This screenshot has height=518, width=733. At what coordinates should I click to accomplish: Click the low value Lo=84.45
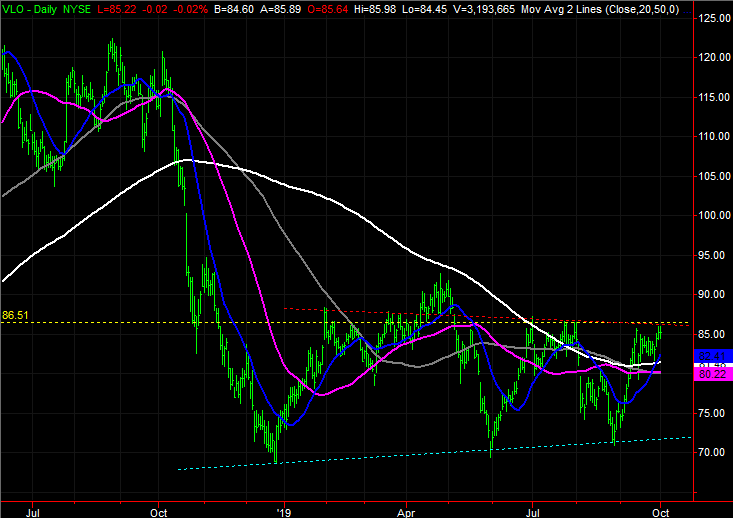[426, 9]
